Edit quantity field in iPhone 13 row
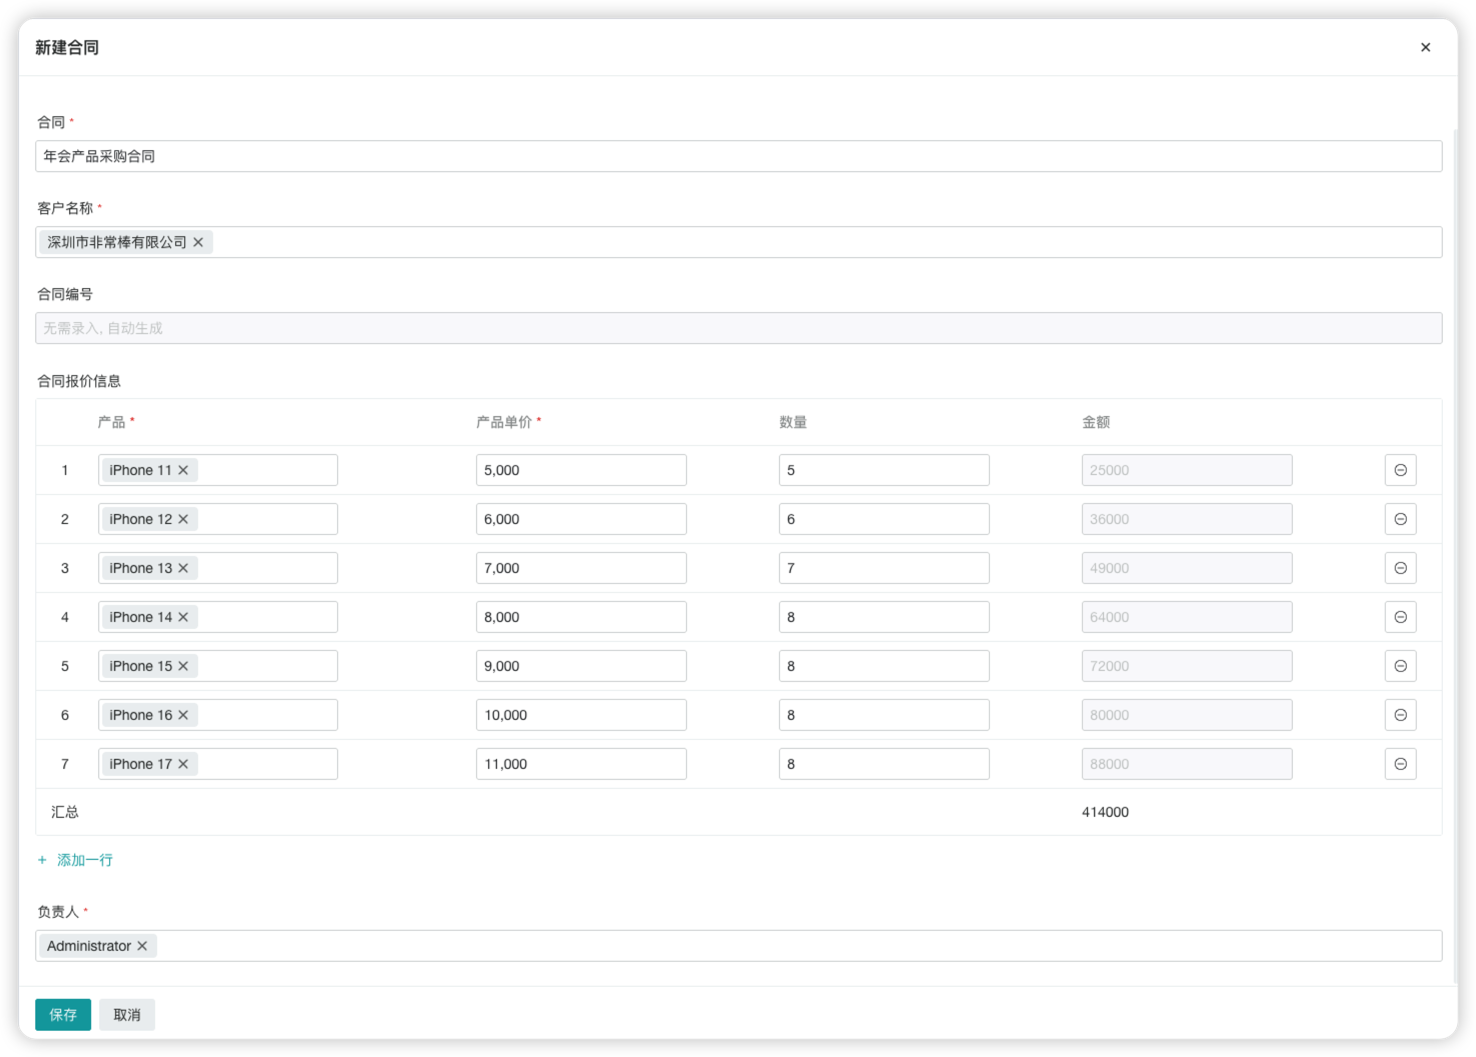This screenshot has width=1476, height=1057. [x=884, y=568]
